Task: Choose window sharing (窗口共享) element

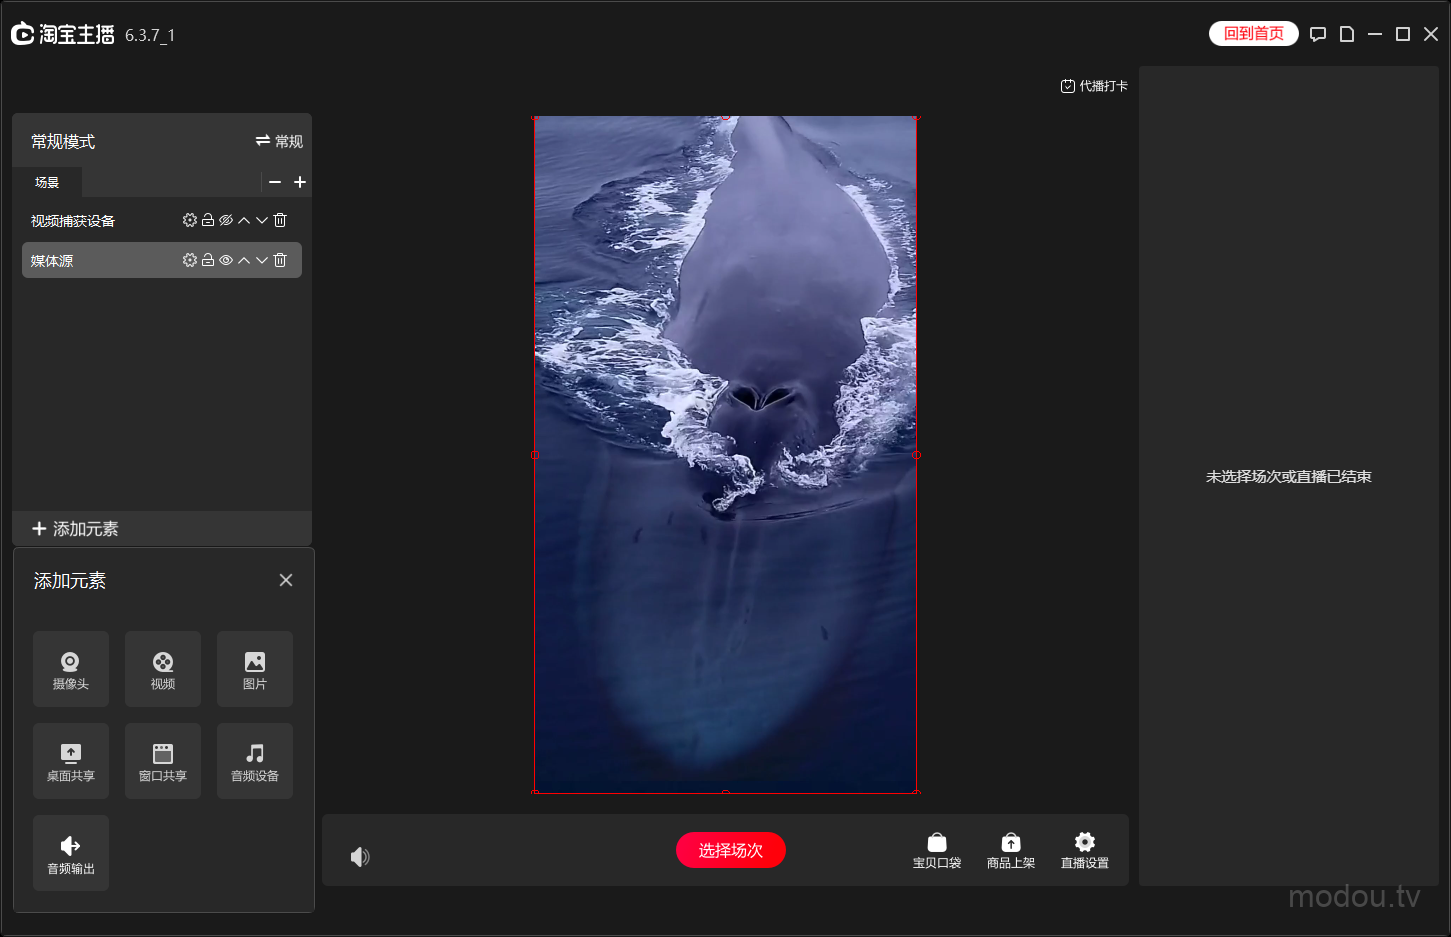Action: (162, 761)
